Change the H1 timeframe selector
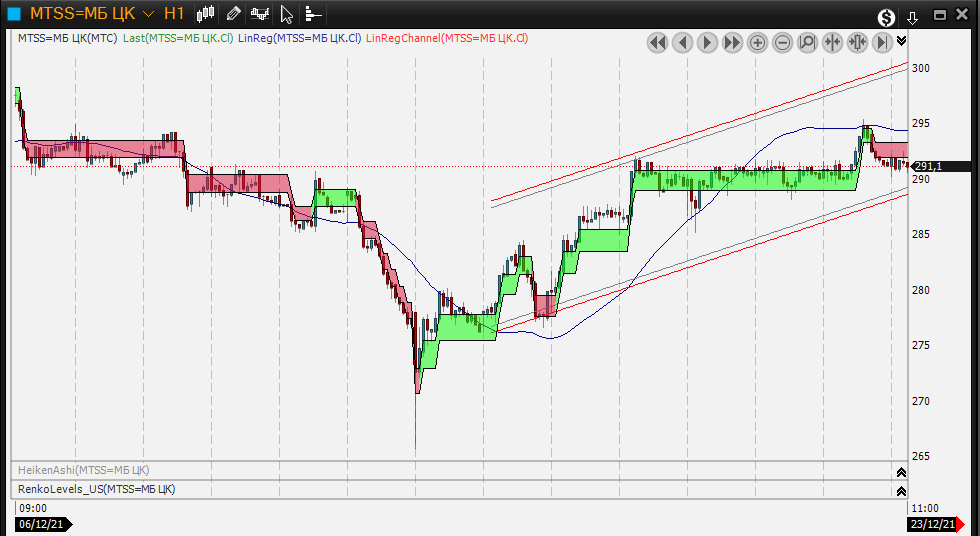980x536 pixels. pos(174,14)
